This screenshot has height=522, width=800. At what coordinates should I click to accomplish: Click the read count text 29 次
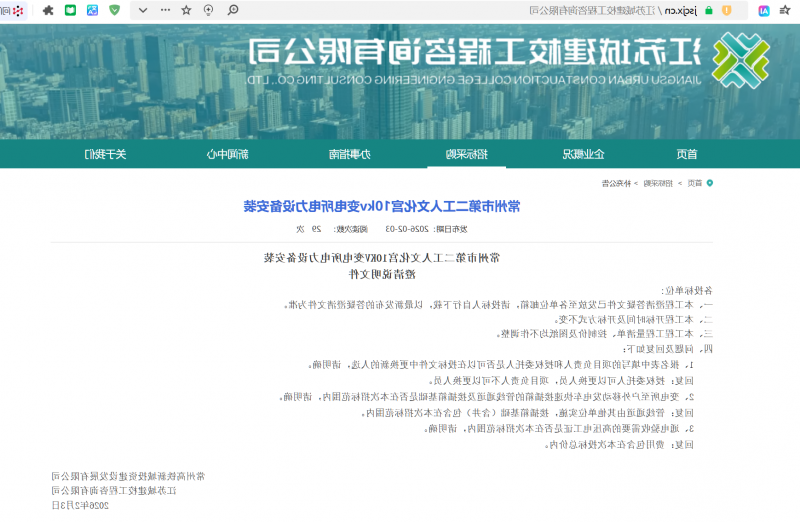pyautogui.click(x=309, y=229)
